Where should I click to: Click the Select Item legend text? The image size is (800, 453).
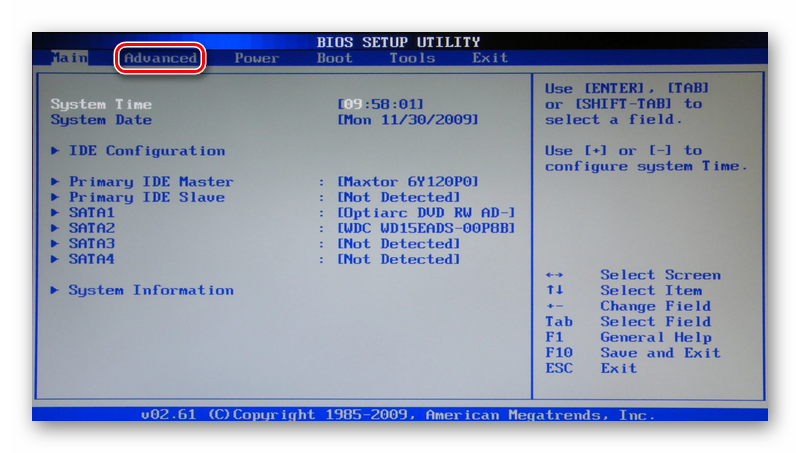tap(651, 290)
